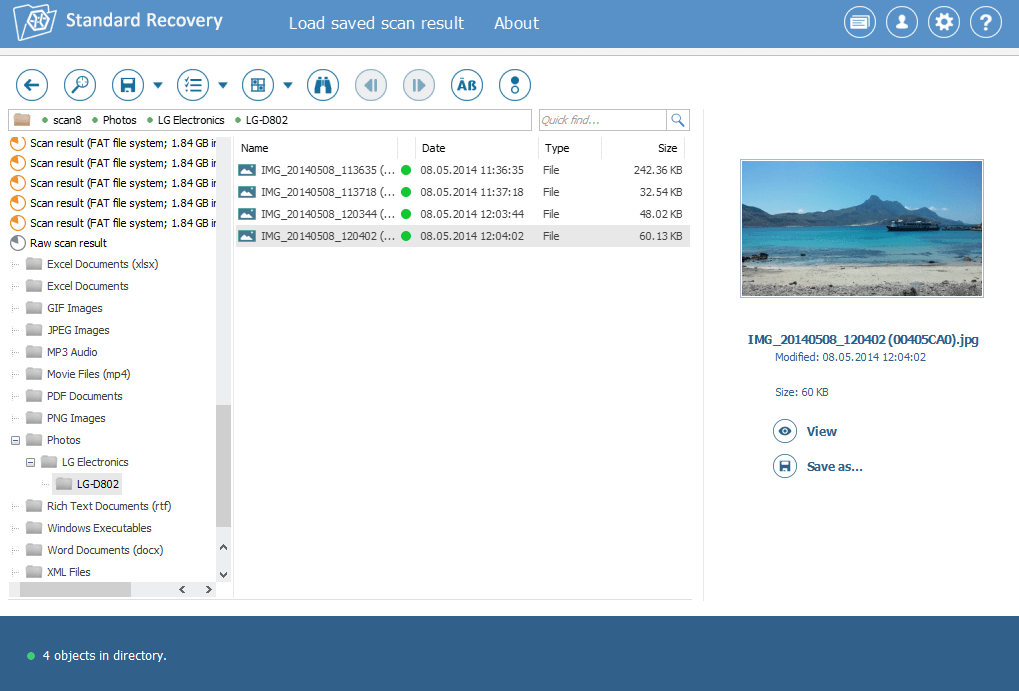Open the log window icon in header

click(860, 23)
